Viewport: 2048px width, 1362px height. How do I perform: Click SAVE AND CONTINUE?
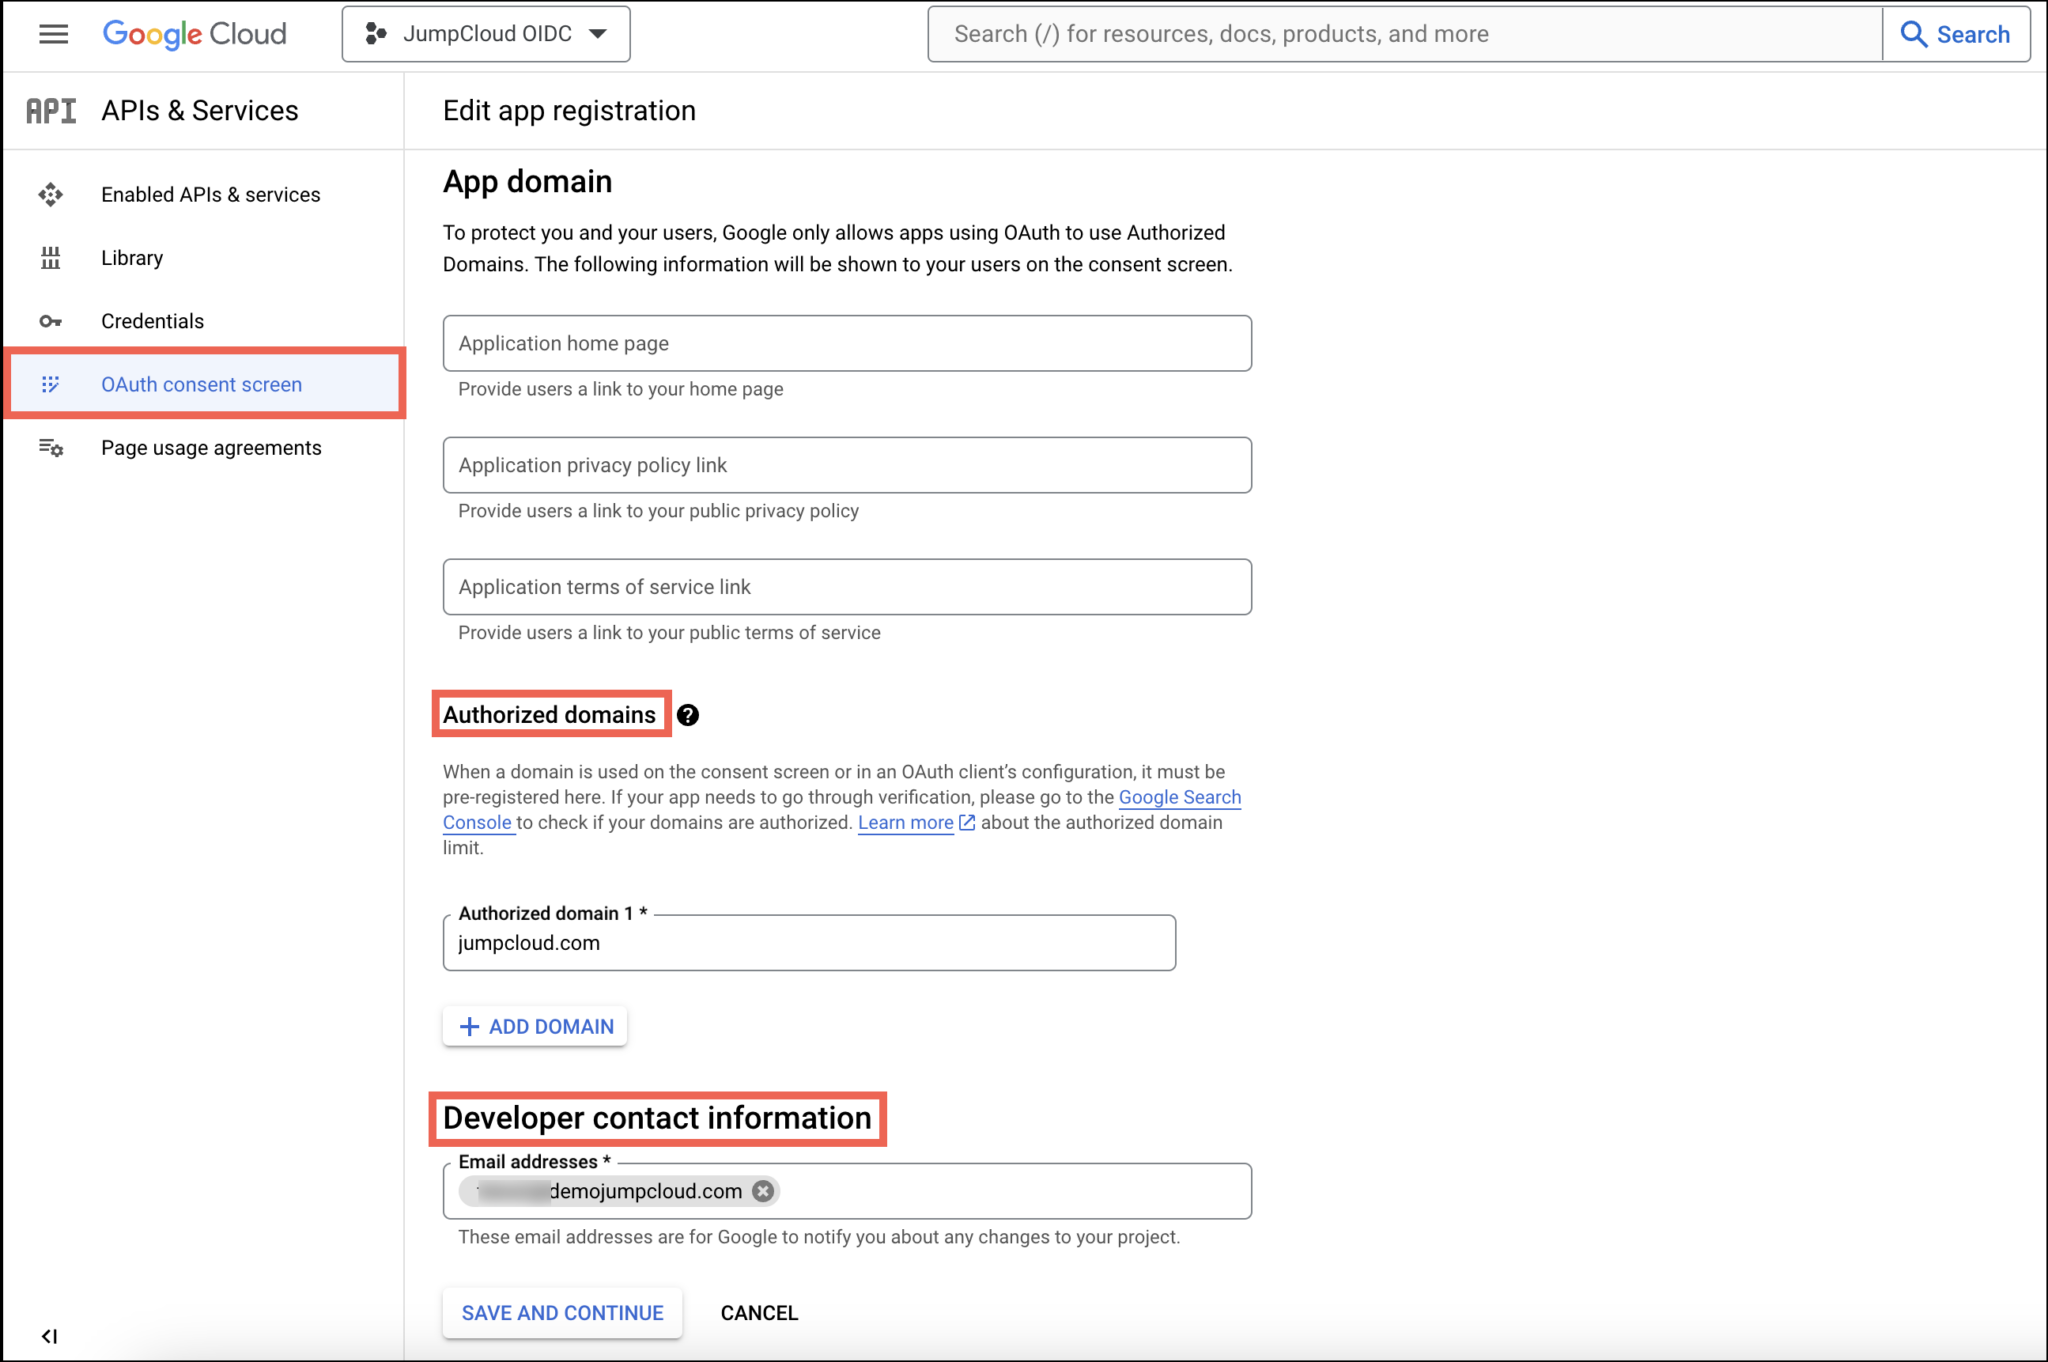(x=562, y=1312)
